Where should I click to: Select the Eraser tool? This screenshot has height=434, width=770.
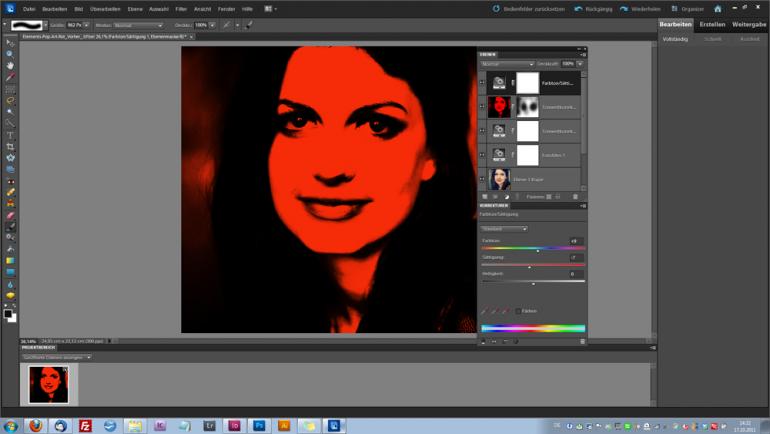click(10, 216)
